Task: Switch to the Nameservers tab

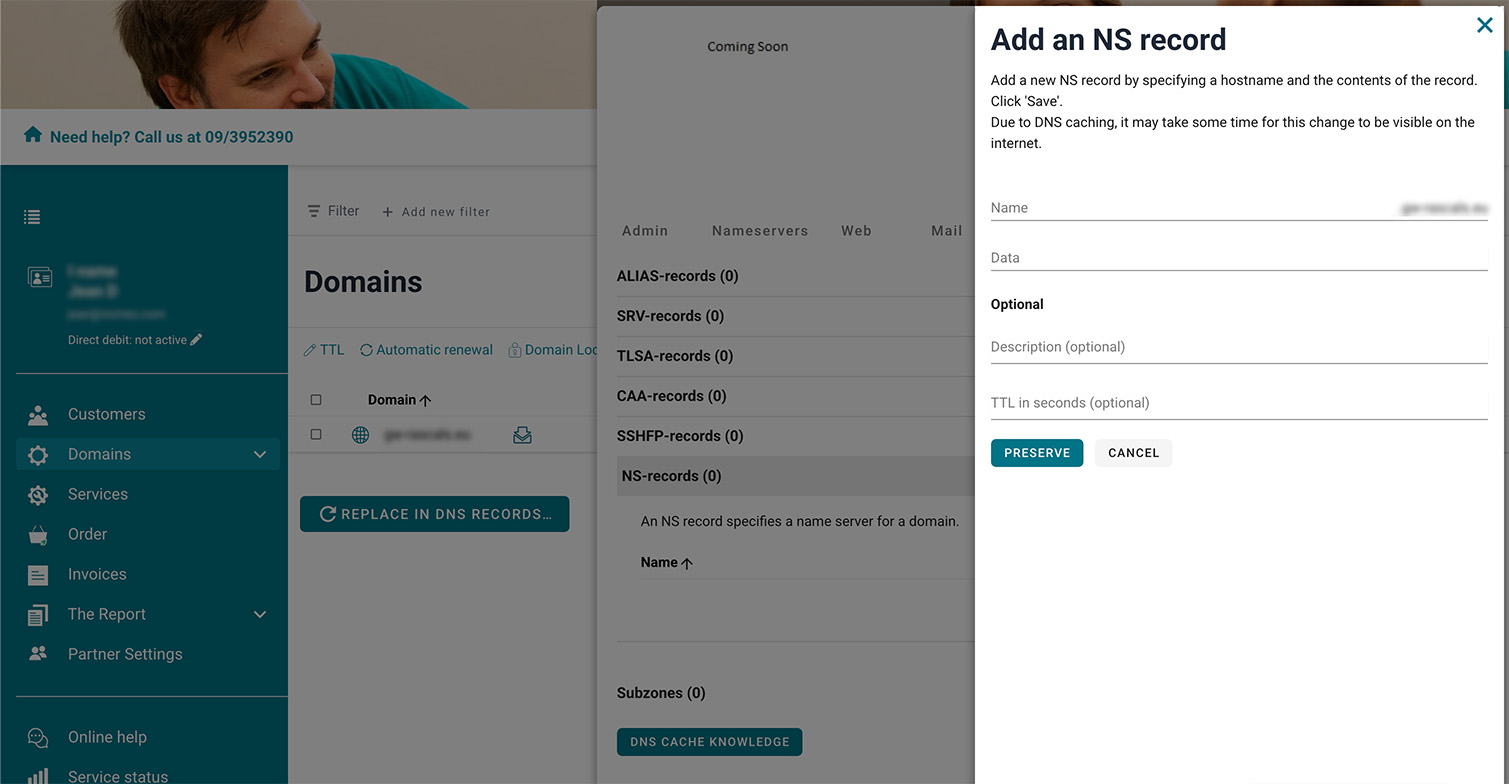Action: coord(760,230)
